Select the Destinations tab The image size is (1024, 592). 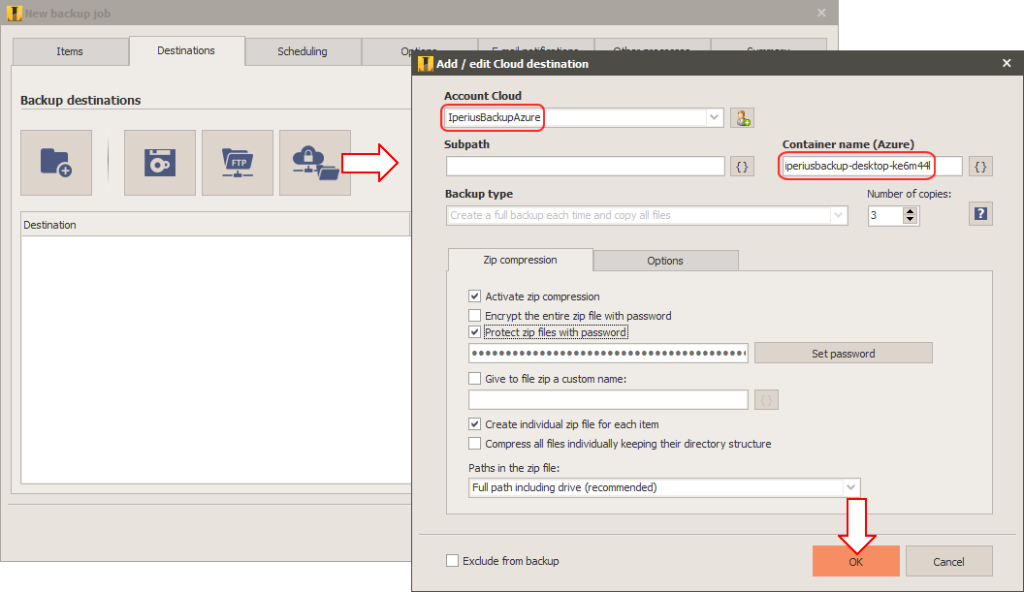186,51
